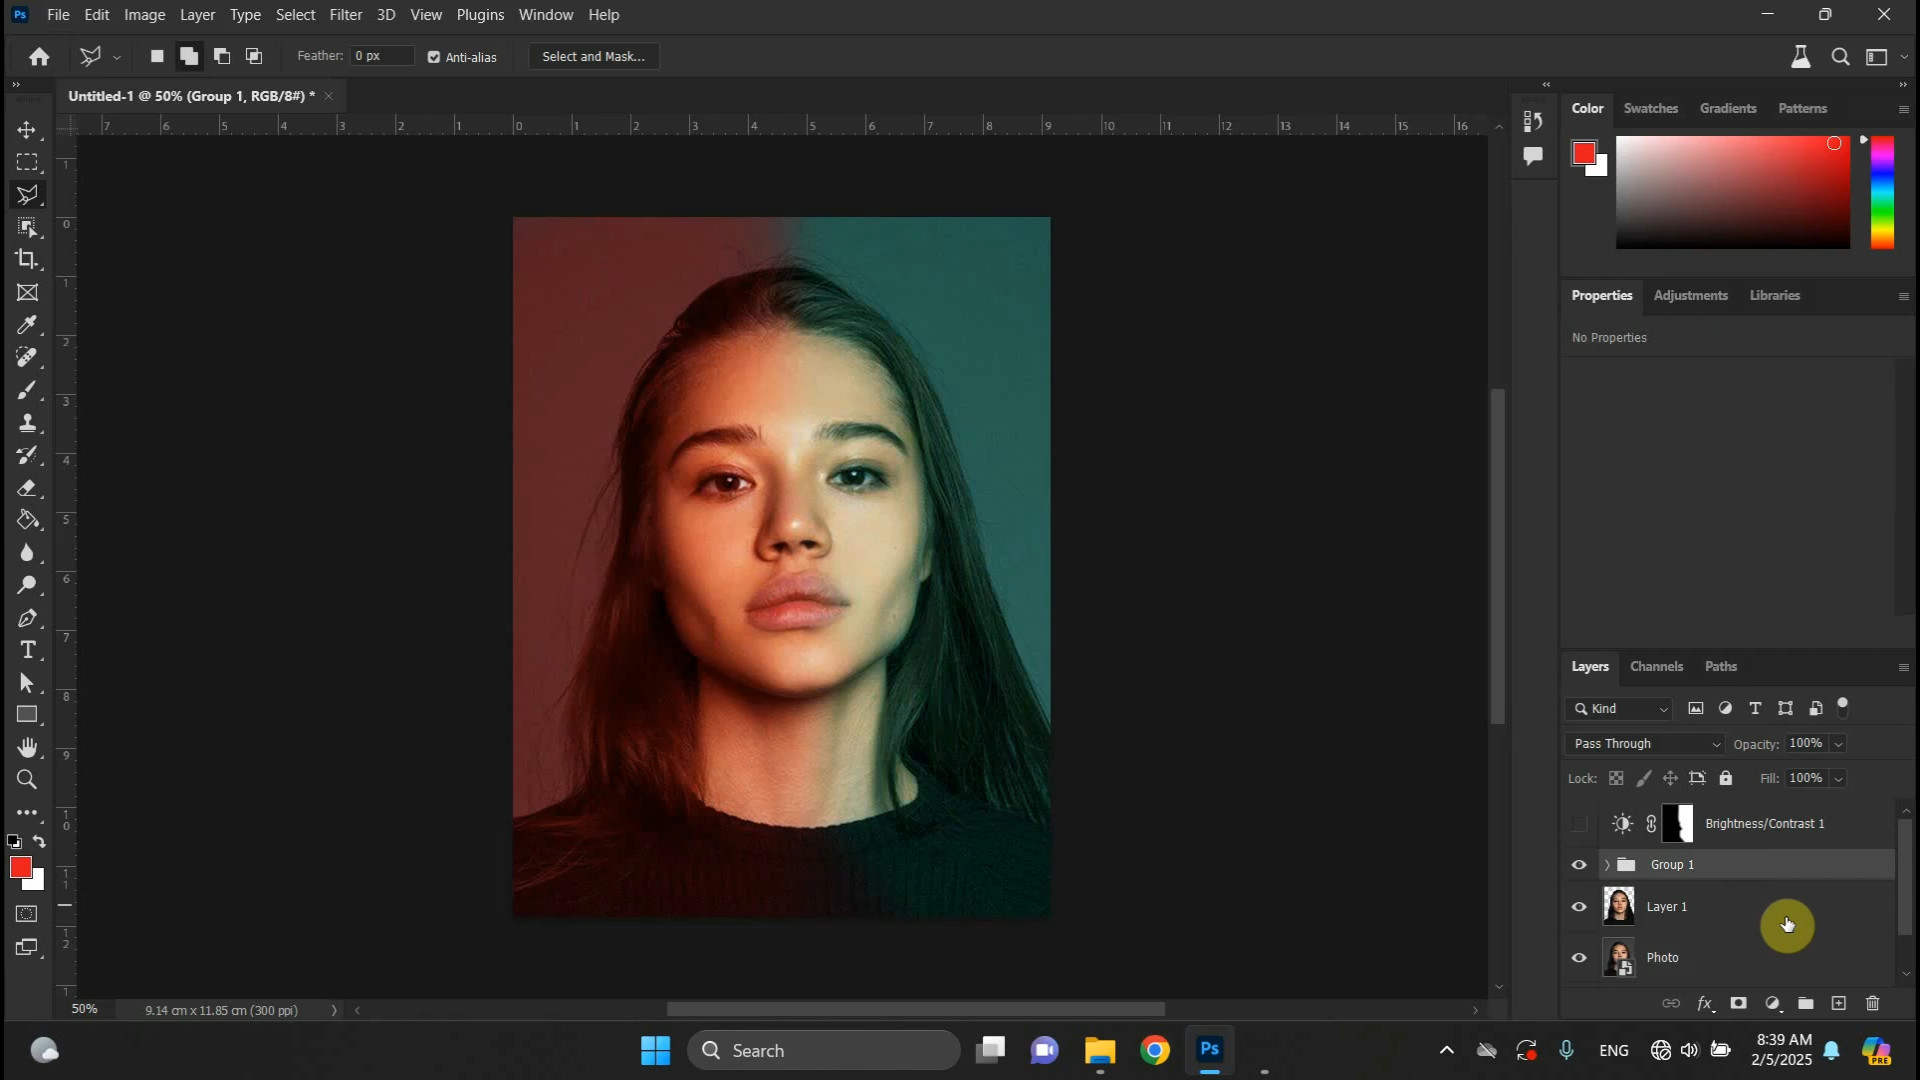Open the layer filter Kind dropdown
The width and height of the screenshot is (1920, 1080).
click(1620, 709)
